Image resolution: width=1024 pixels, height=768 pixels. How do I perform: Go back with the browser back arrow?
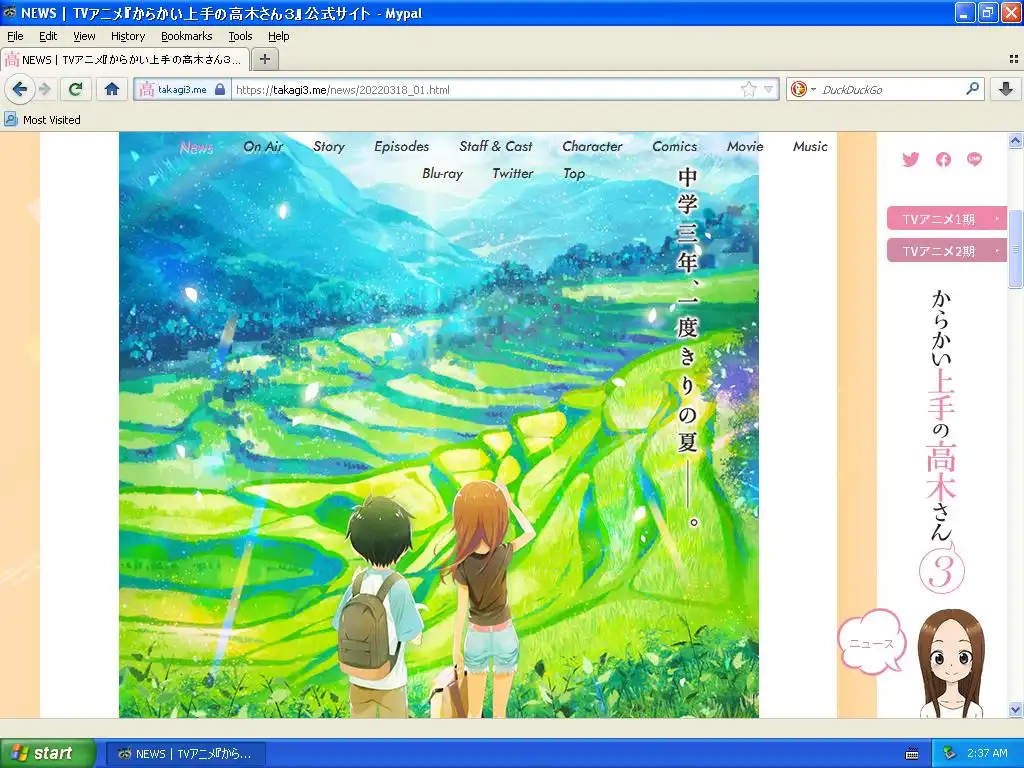click(x=20, y=89)
